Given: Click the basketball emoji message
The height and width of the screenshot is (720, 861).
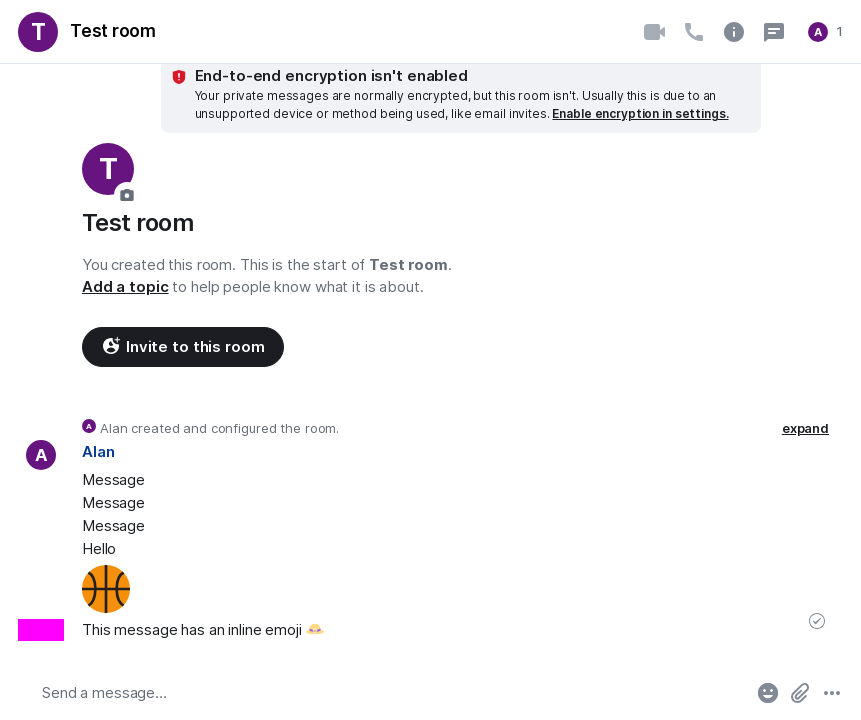Looking at the screenshot, I should (x=106, y=589).
